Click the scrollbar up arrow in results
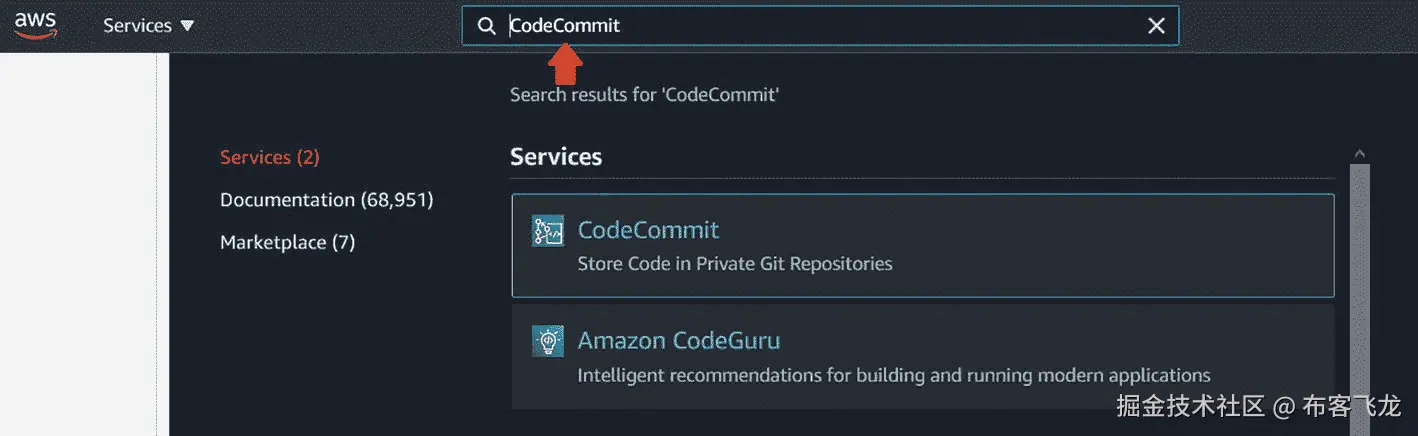1418x436 pixels. 1359,154
